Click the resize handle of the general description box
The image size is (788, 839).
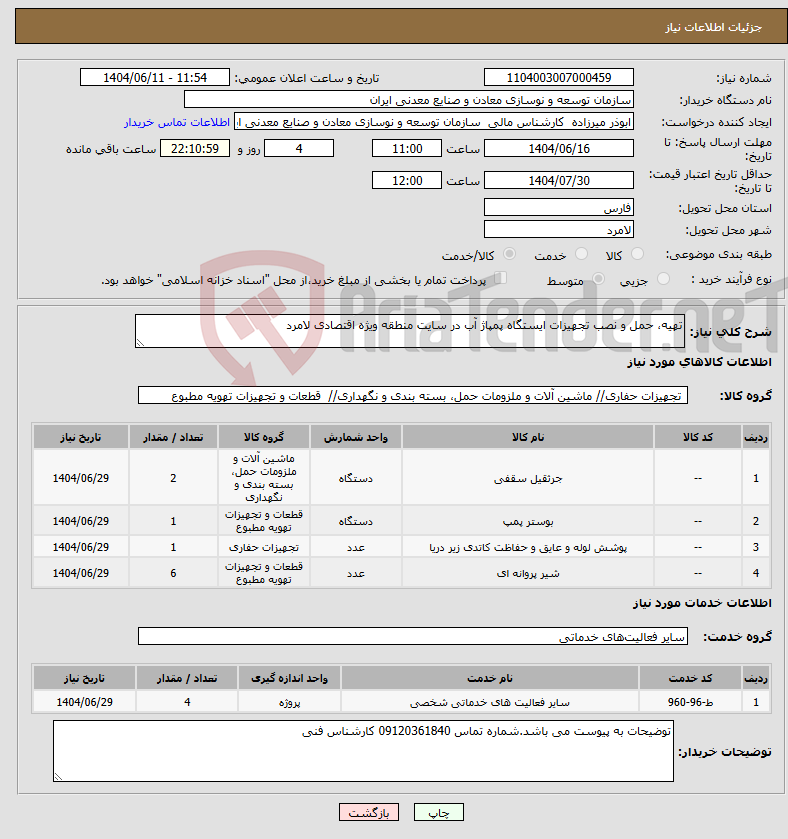pos(140,343)
